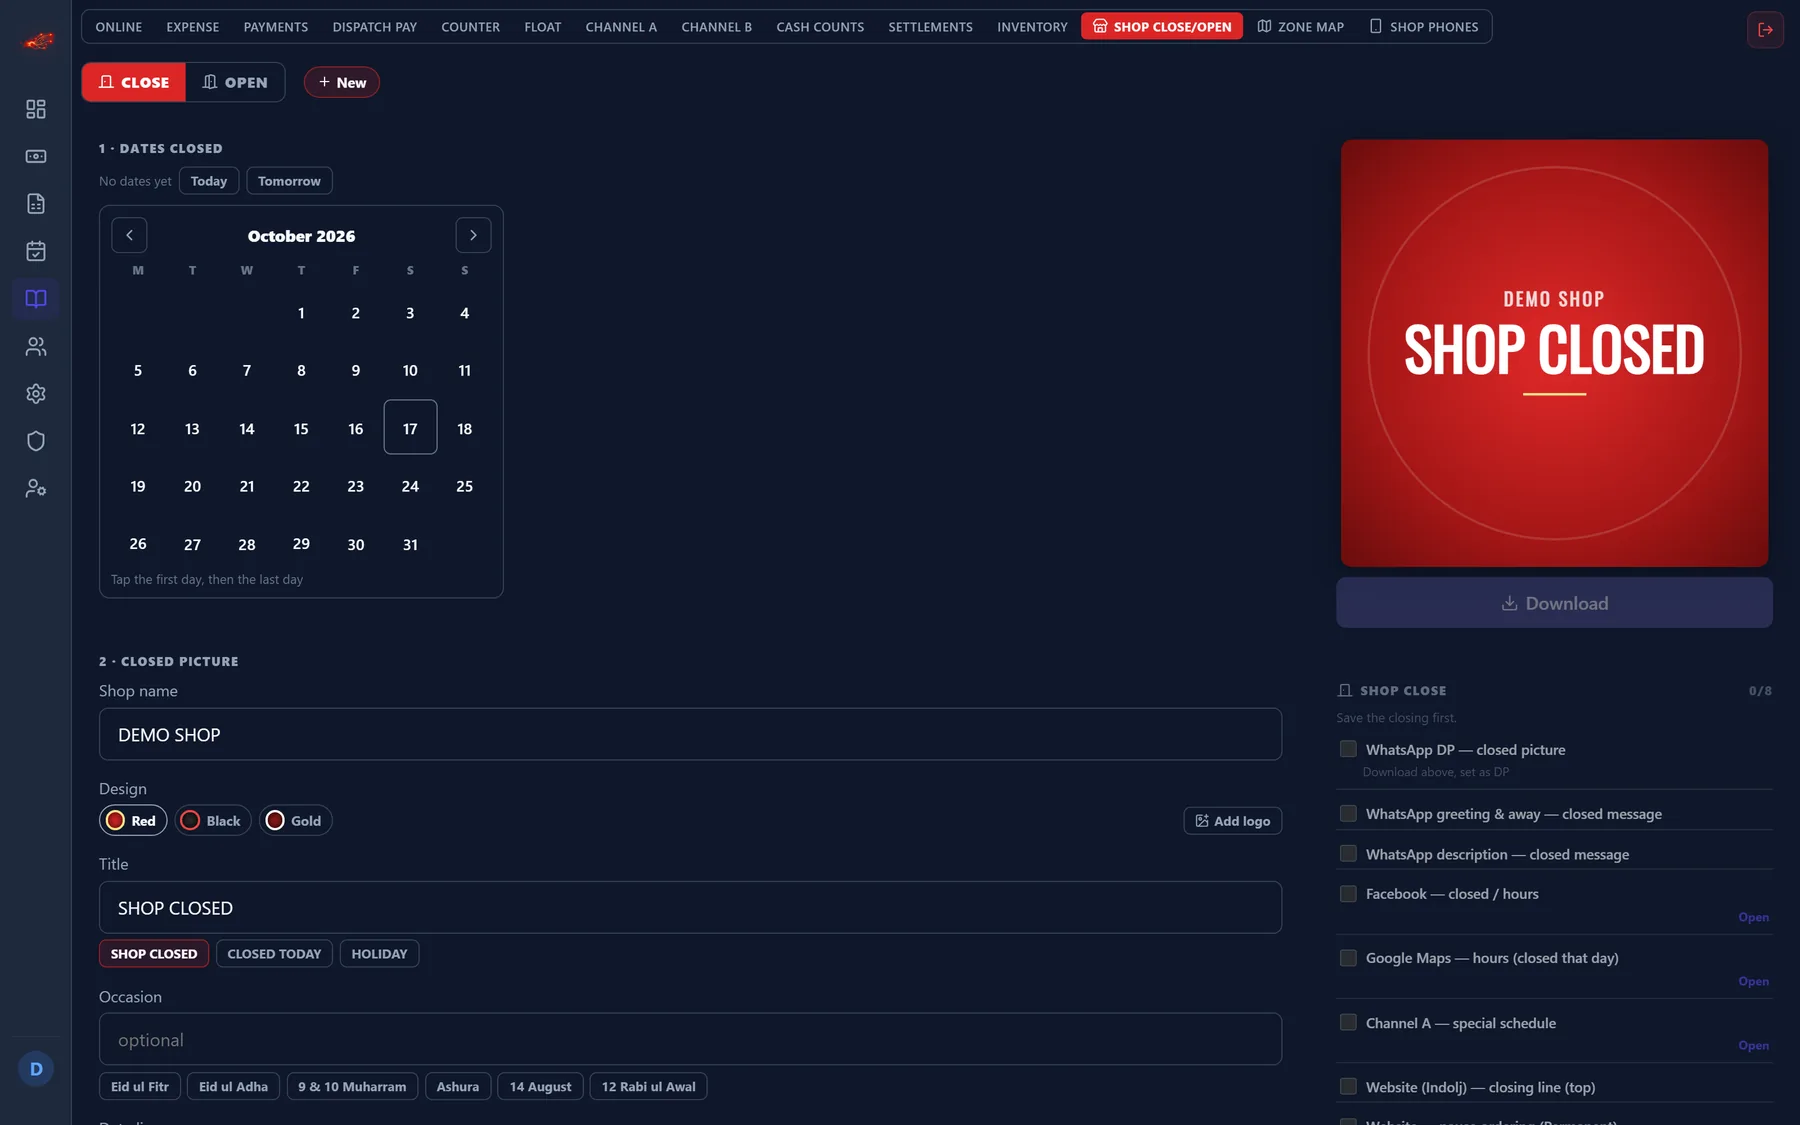This screenshot has width=1800, height=1125.
Task: Open the cash banknote icon in sidebar
Action: (36, 156)
